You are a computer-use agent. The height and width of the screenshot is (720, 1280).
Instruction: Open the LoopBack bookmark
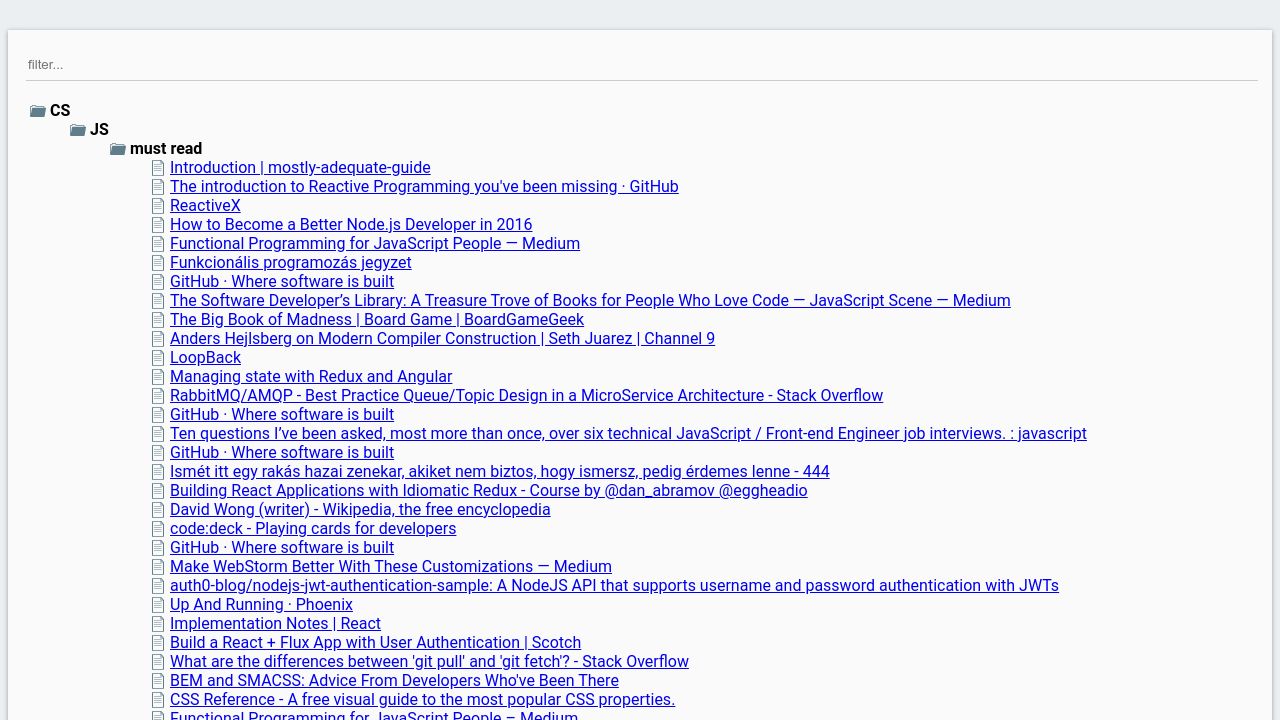205,357
